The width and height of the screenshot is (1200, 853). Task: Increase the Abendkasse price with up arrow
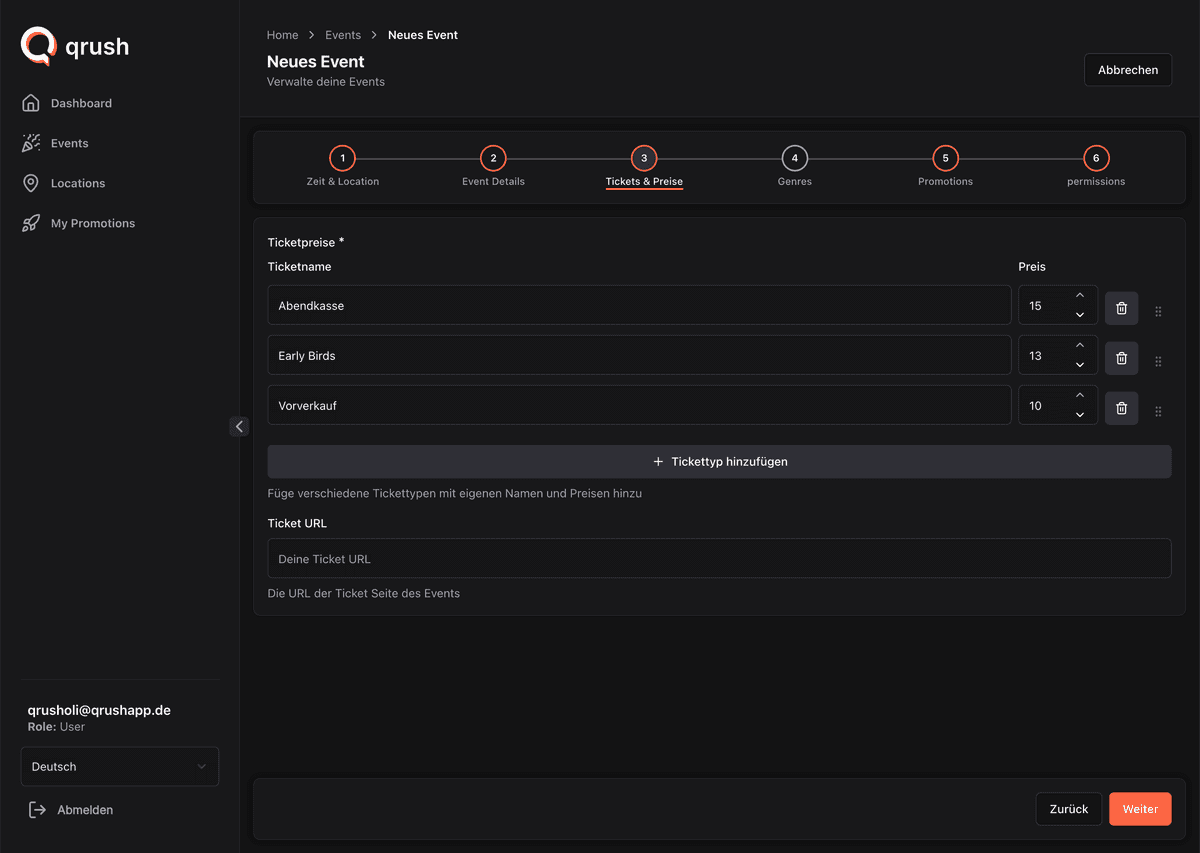coord(1080,296)
